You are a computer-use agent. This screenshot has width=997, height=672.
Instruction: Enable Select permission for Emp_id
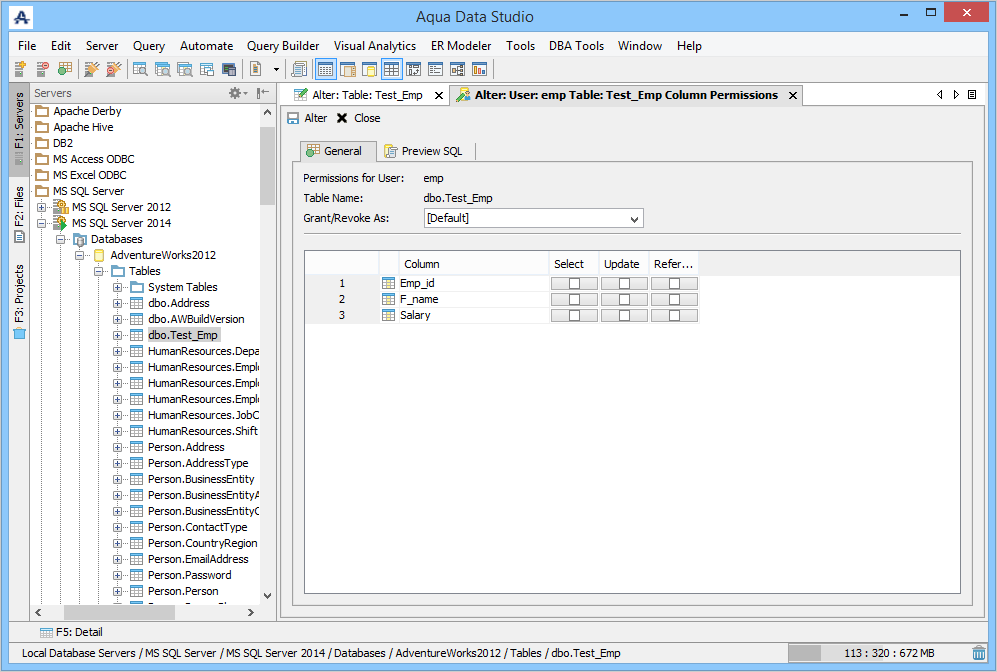point(574,284)
